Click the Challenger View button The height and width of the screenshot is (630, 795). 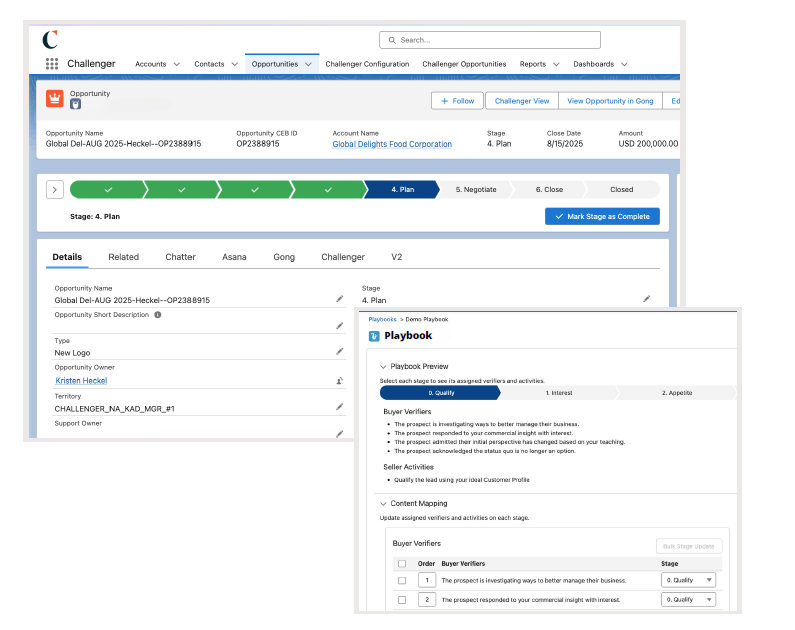522,101
